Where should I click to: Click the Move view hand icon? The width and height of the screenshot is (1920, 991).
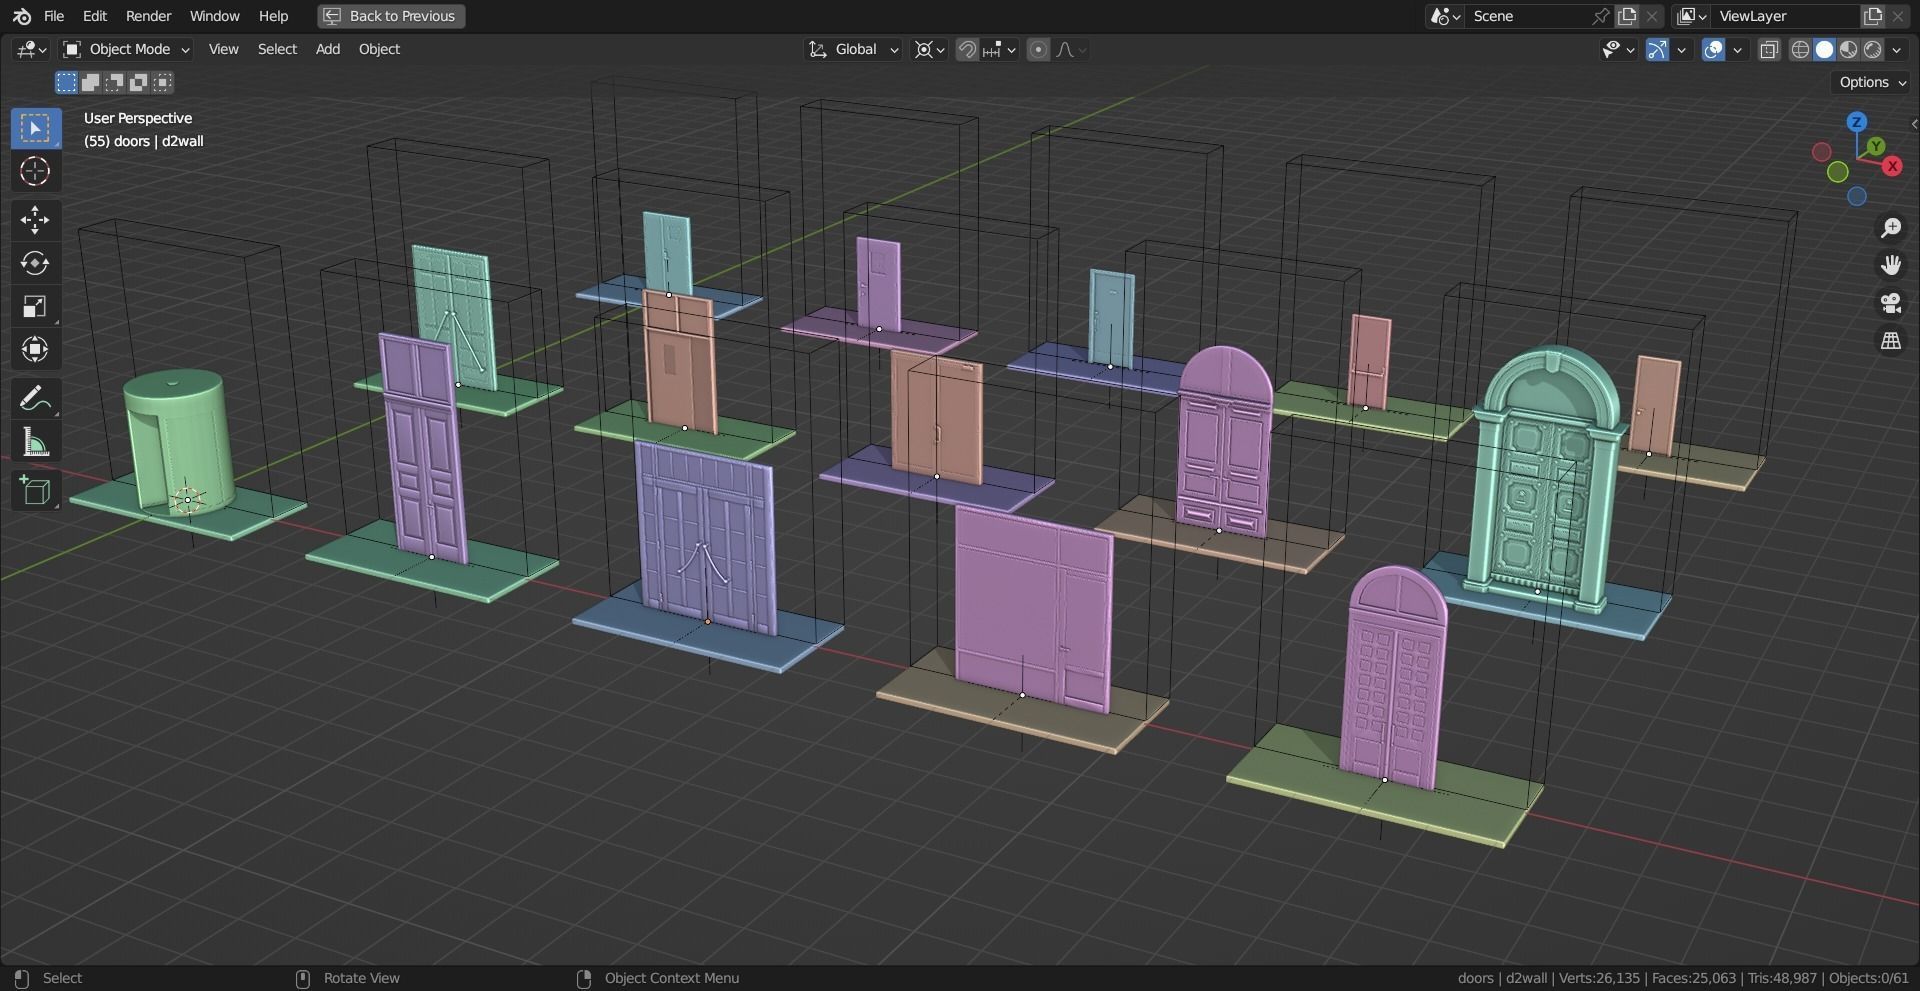click(1890, 265)
